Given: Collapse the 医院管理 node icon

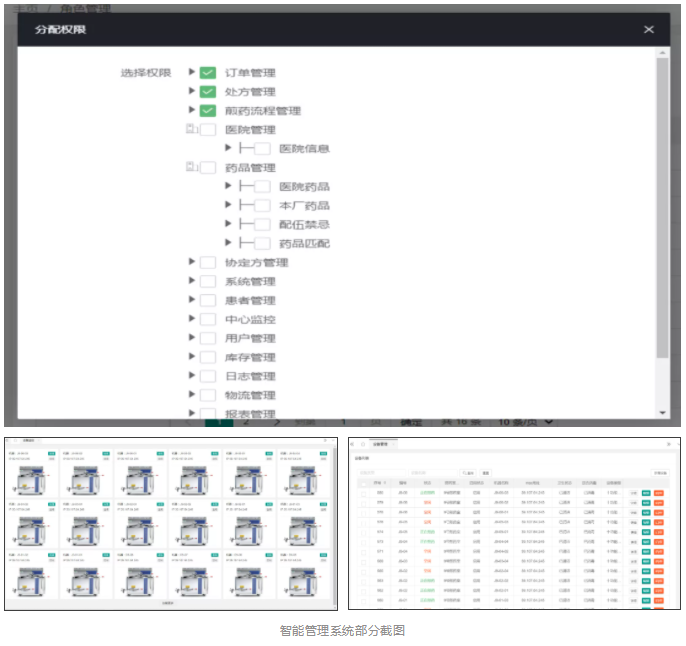Looking at the screenshot, I should click(x=192, y=130).
